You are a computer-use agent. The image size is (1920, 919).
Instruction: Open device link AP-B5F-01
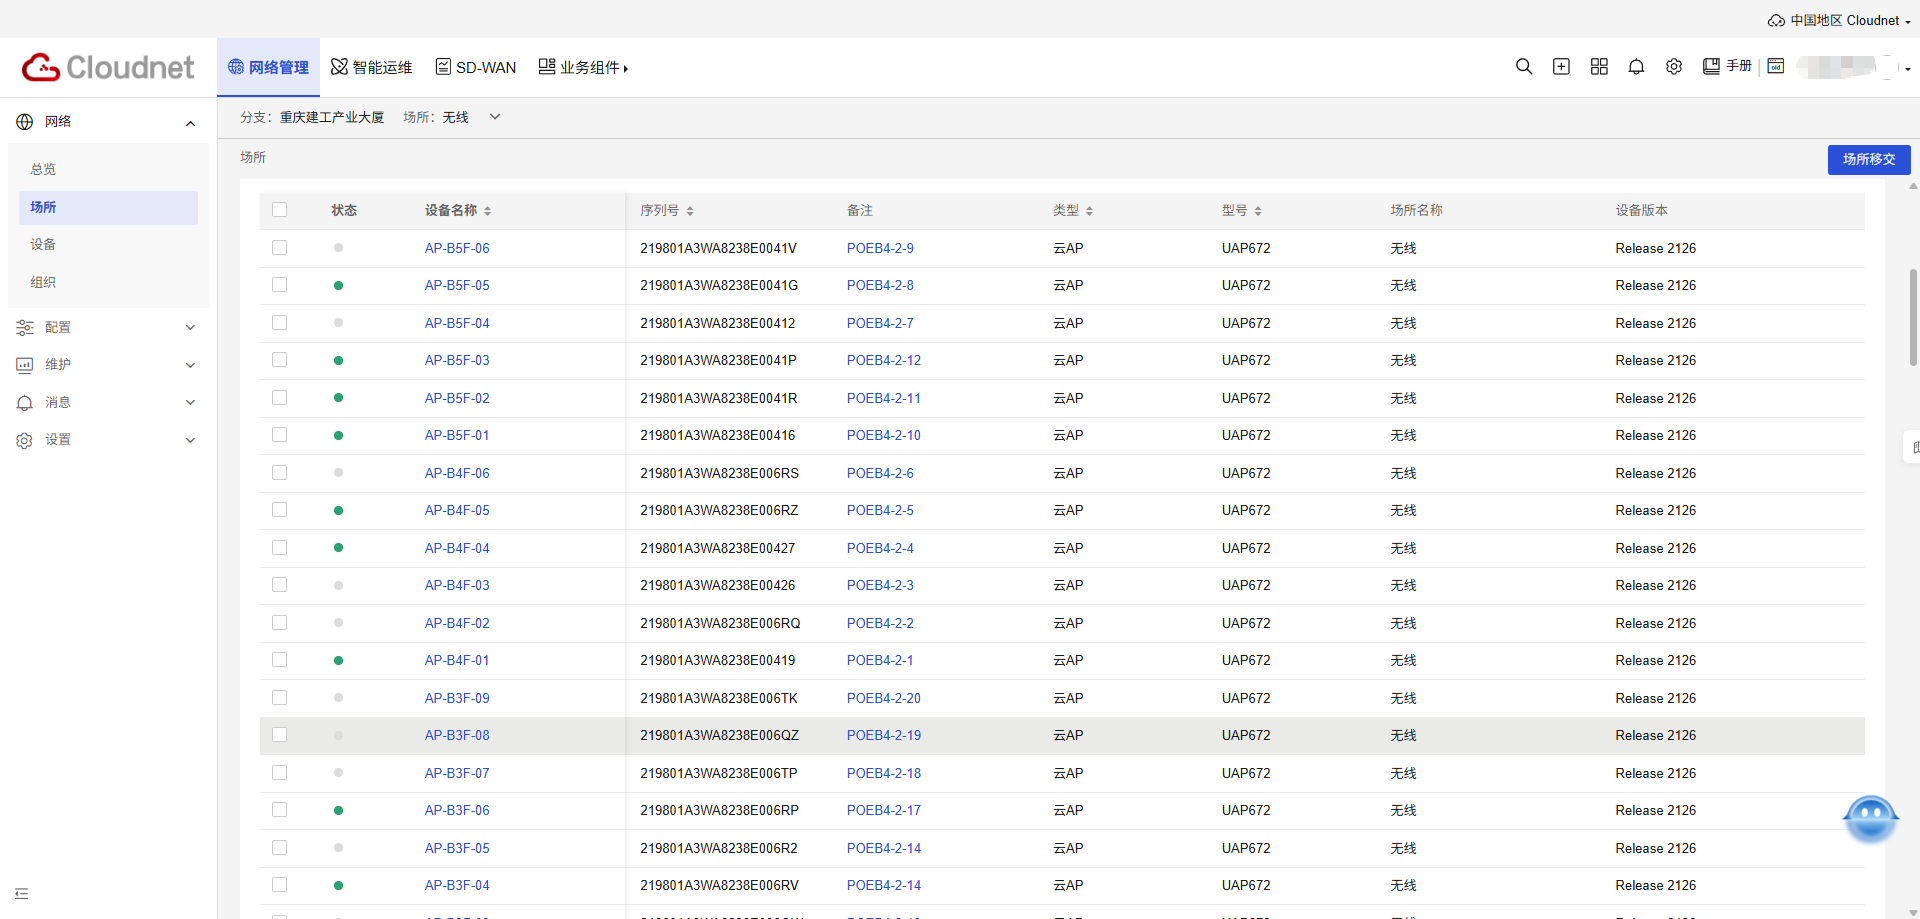[457, 435]
